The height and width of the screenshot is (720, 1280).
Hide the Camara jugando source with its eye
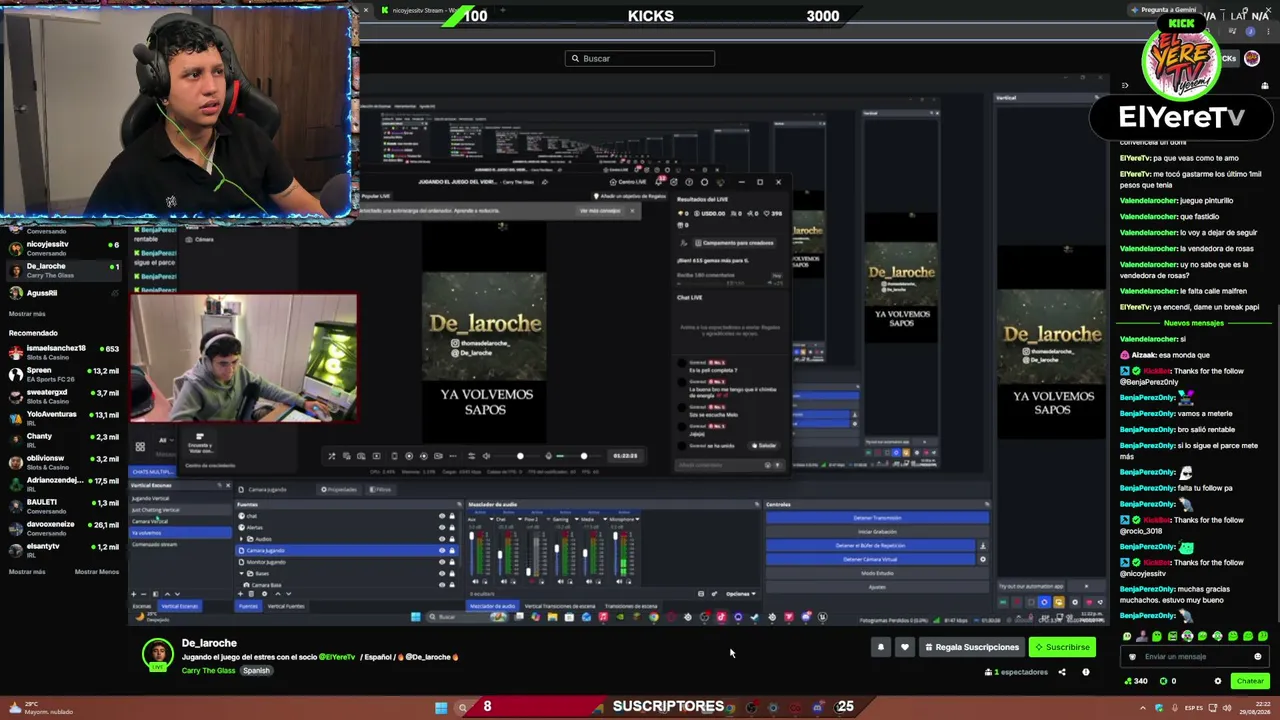pos(442,551)
